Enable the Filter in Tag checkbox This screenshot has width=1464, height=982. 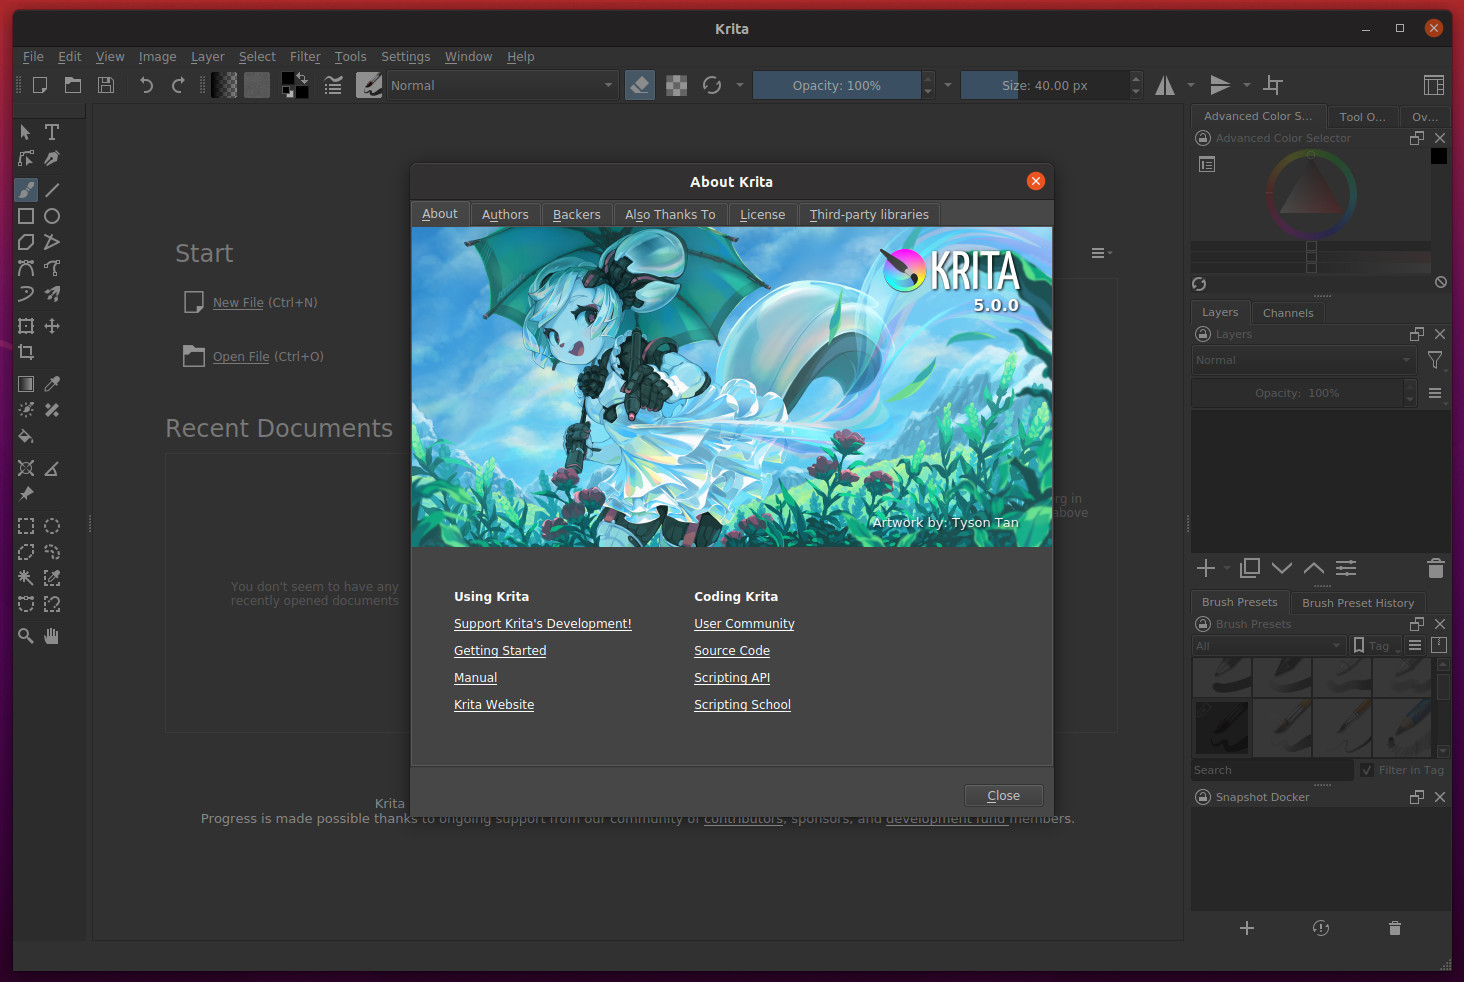[x=1367, y=770]
